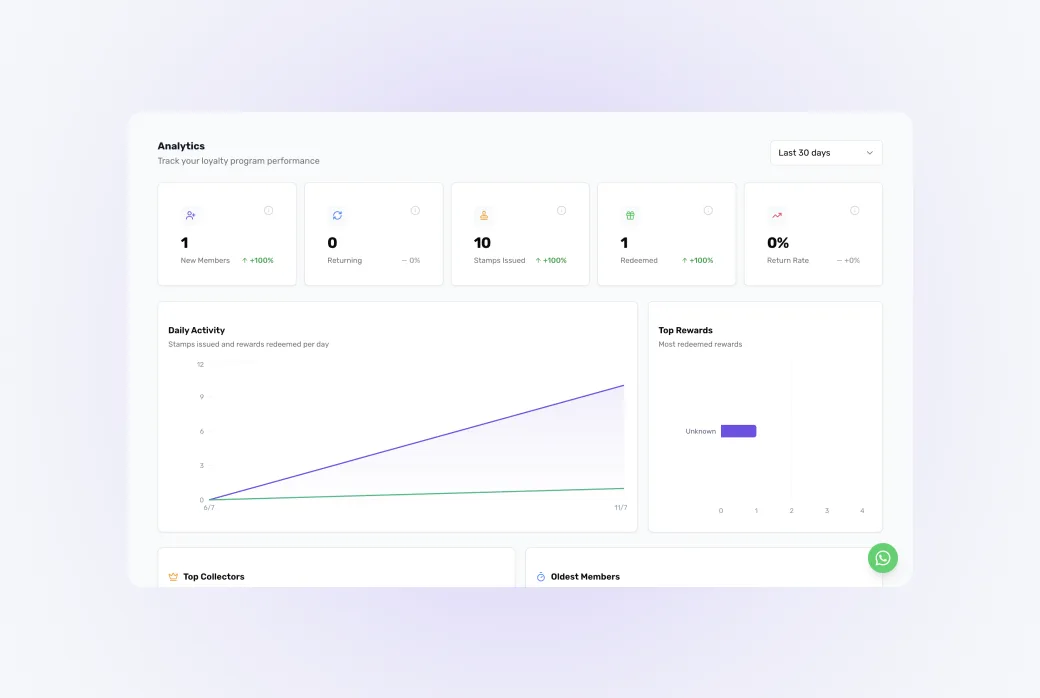Click the Top Rewards title
This screenshot has width=1040, height=698.
[x=685, y=330]
